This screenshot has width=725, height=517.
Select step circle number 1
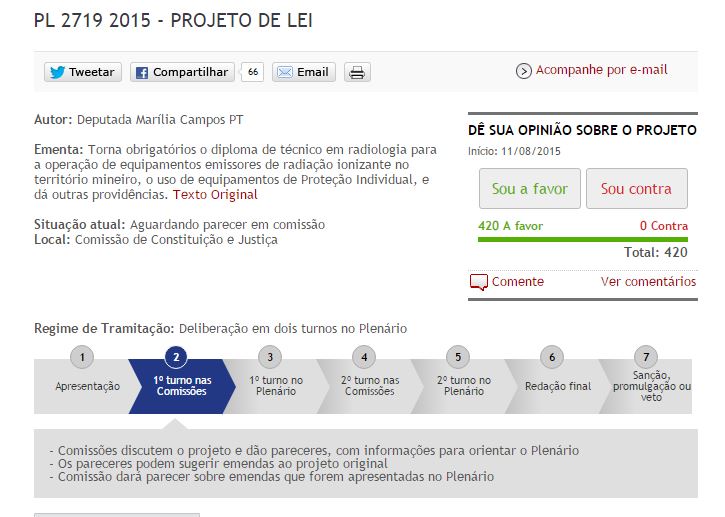tap(82, 357)
